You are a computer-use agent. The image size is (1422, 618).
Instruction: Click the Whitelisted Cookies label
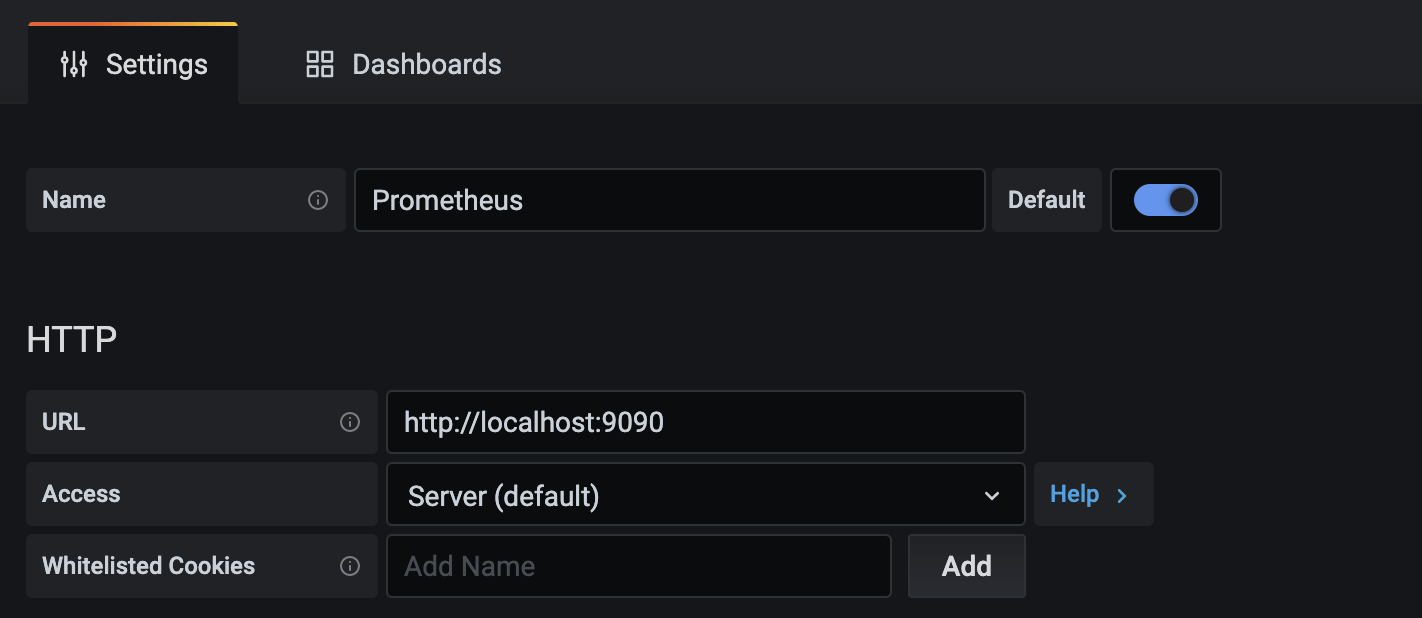coord(148,566)
